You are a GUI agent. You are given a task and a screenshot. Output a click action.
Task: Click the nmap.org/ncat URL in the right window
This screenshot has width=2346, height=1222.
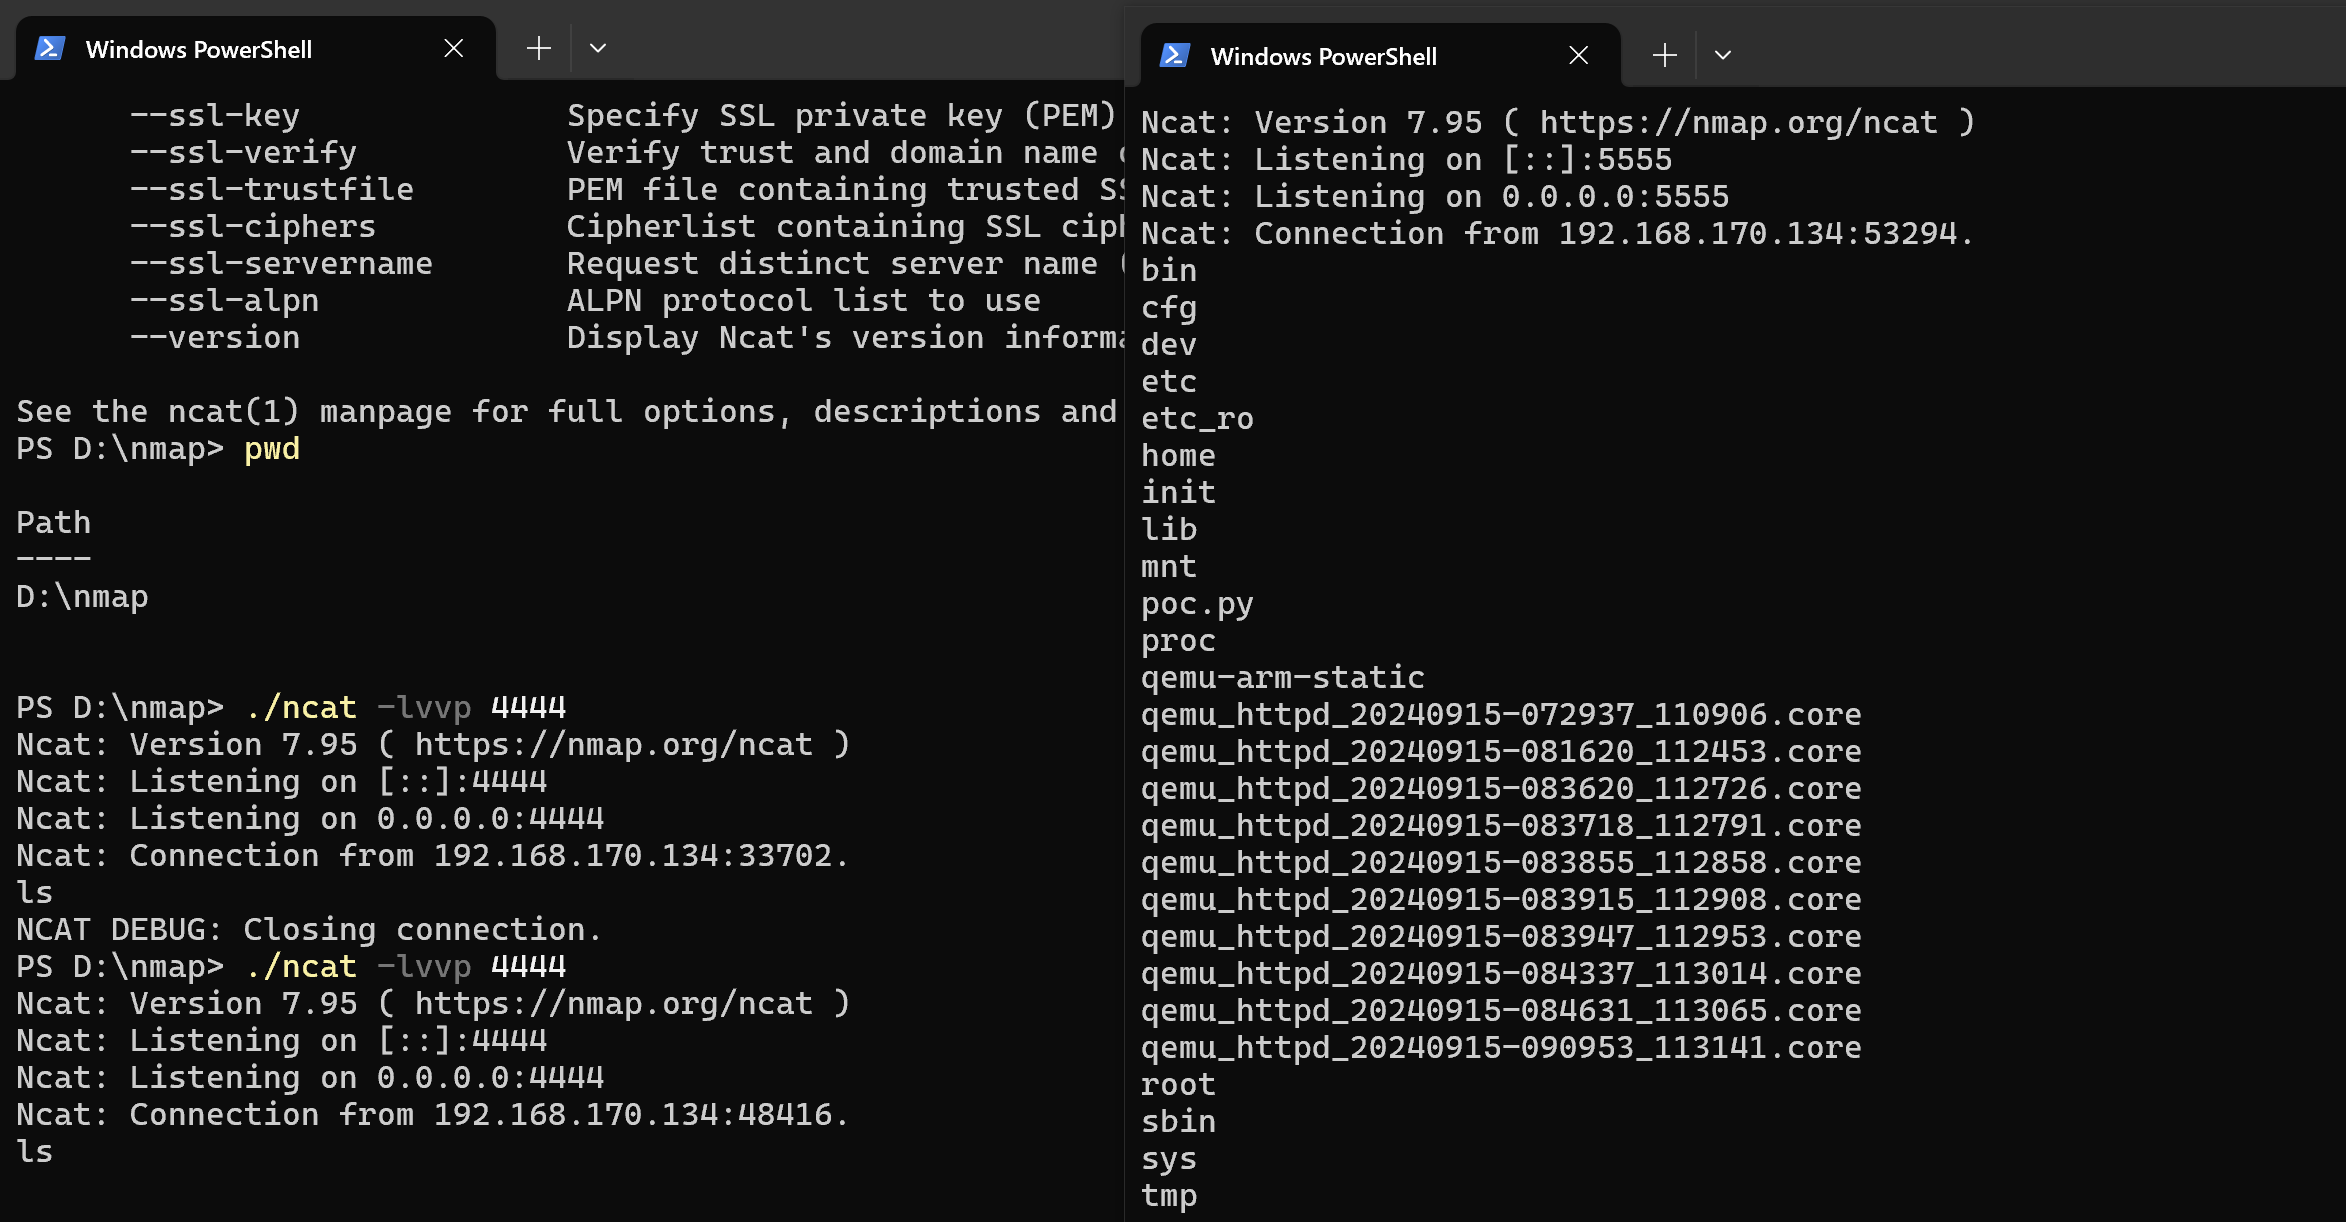1738,122
